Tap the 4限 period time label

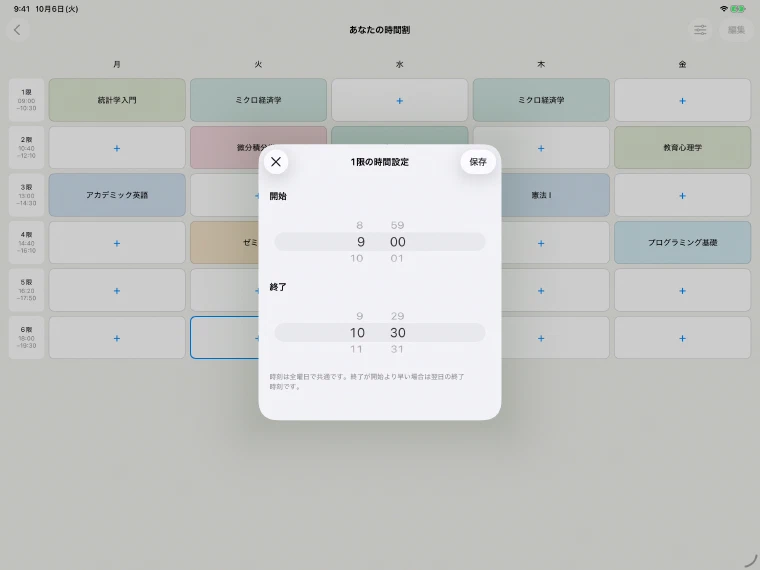26,243
